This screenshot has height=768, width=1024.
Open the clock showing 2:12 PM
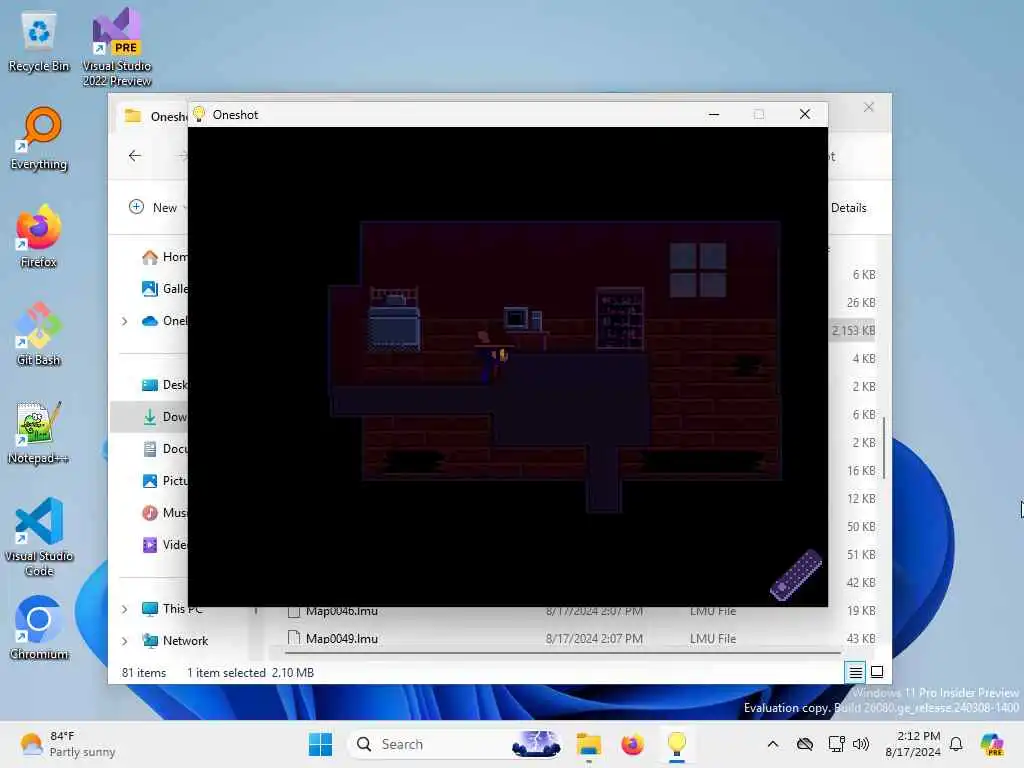912,744
